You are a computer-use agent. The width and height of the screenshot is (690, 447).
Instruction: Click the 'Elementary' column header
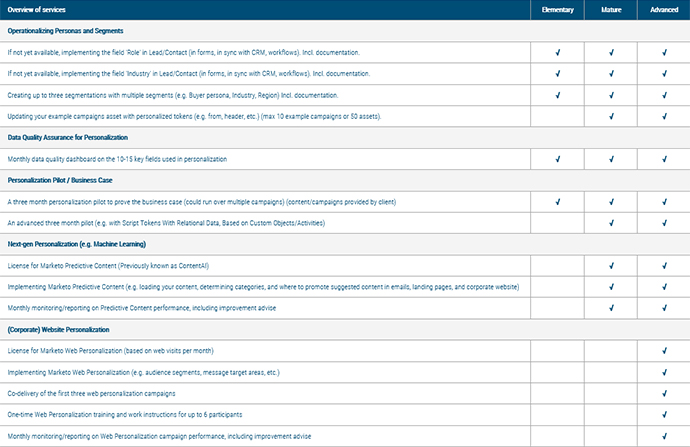pyautogui.click(x=558, y=9)
